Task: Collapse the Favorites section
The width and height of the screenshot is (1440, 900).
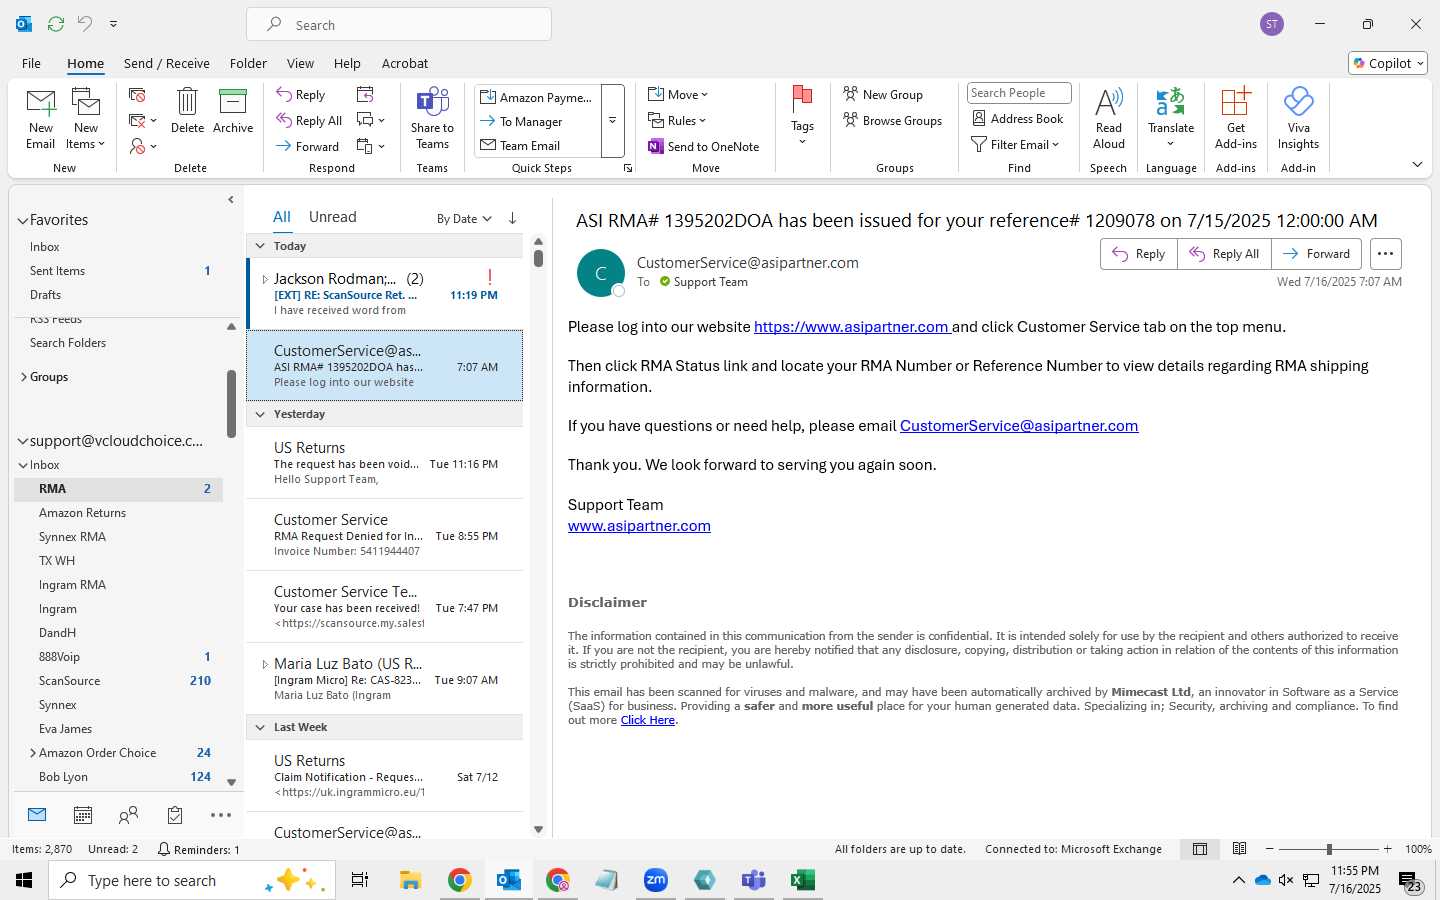Action: 22,220
